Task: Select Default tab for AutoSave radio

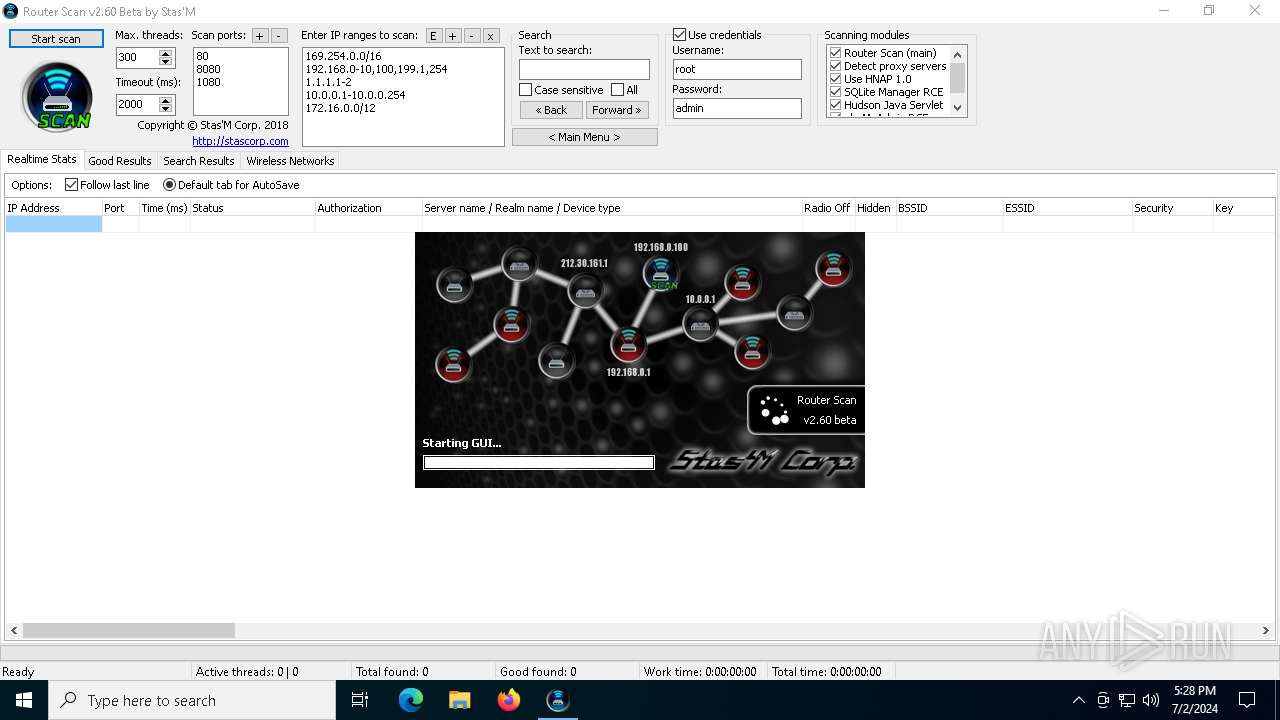Action: [x=169, y=185]
